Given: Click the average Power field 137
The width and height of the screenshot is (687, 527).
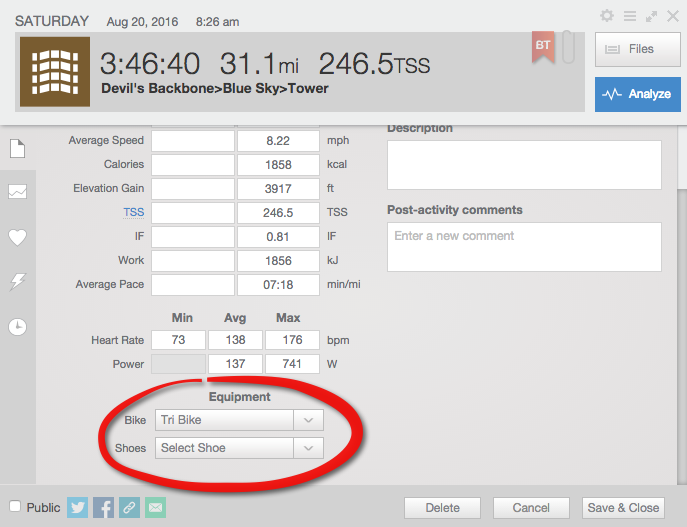Looking at the screenshot, I should click(x=235, y=364).
